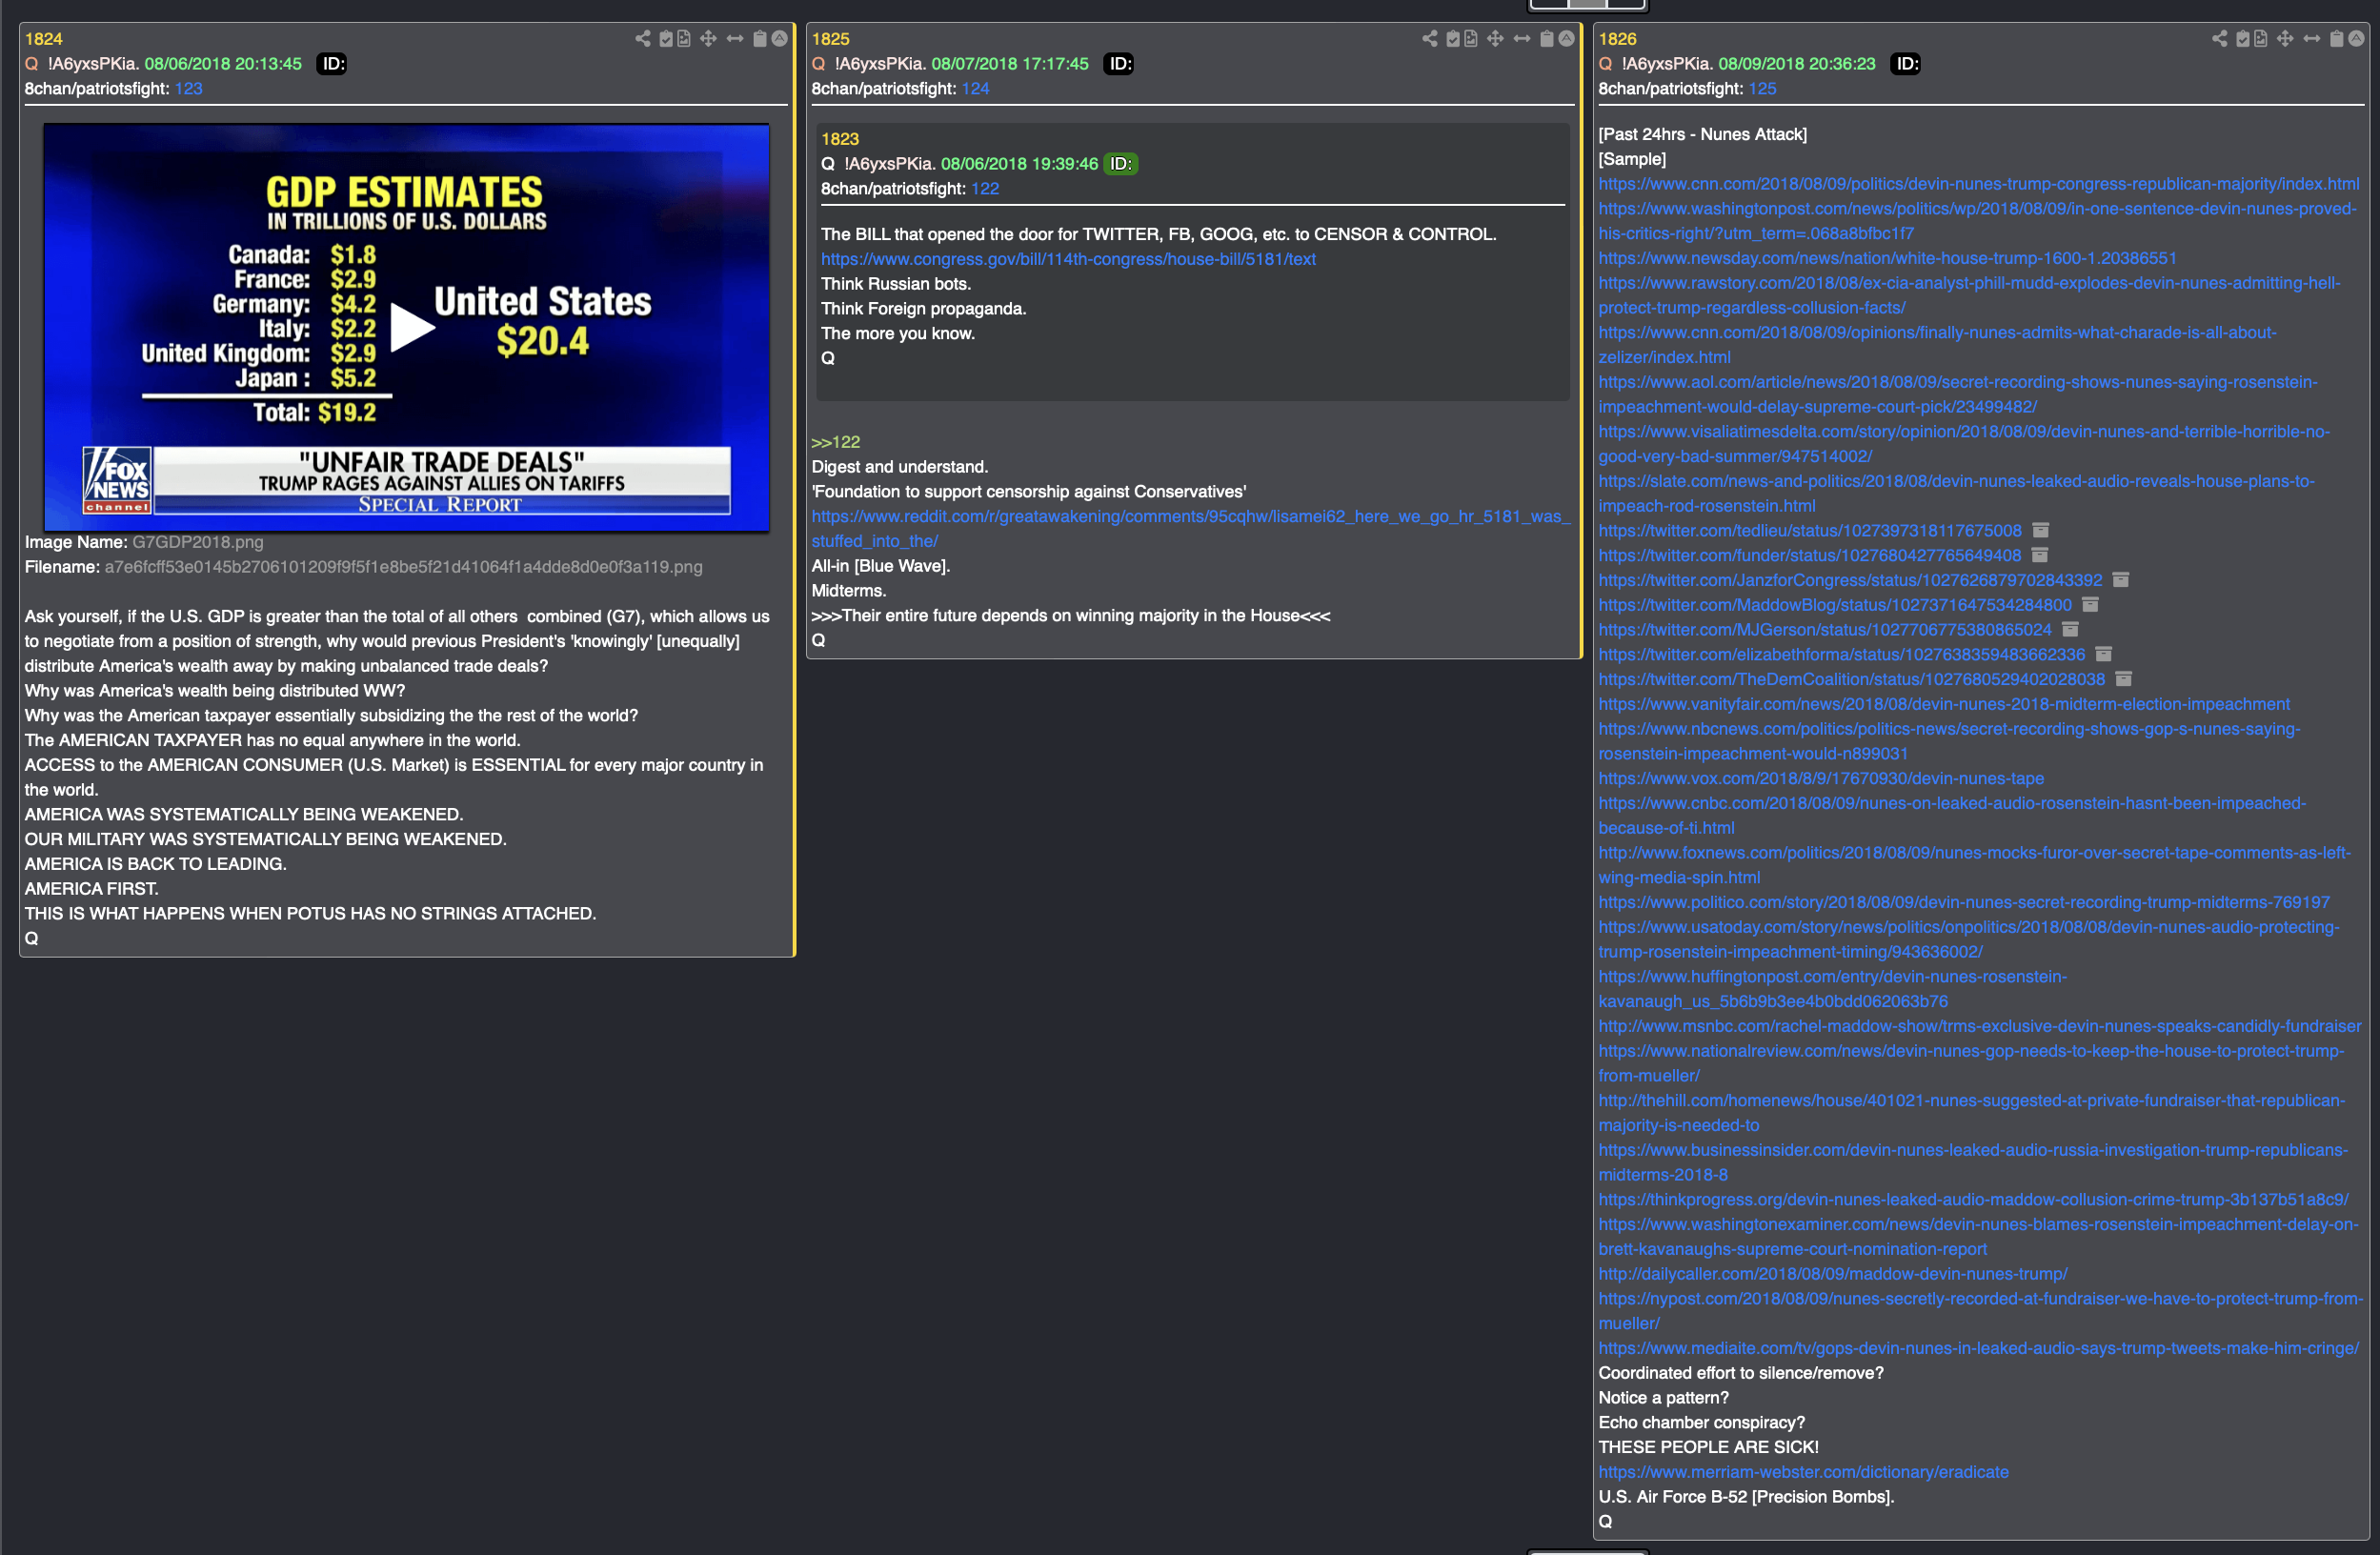Open the circular archive icon on post 1826

(x=2356, y=39)
